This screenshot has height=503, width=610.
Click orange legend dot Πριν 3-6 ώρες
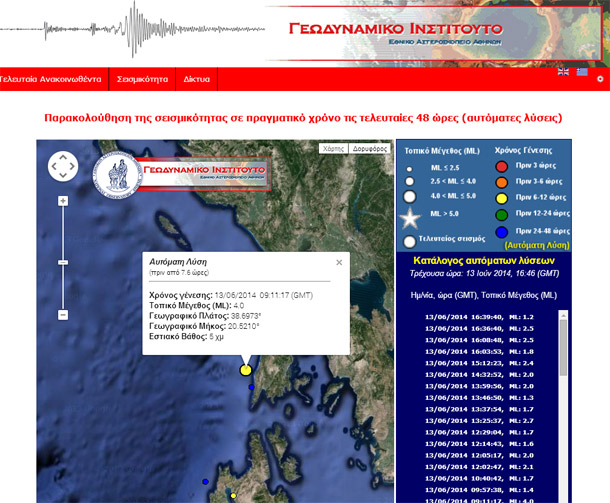tap(502, 182)
